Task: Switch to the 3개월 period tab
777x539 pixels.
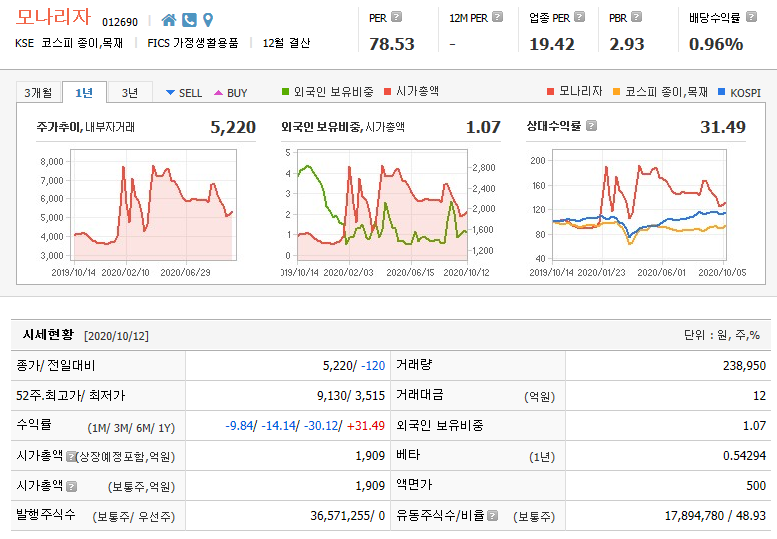Action: [38, 93]
